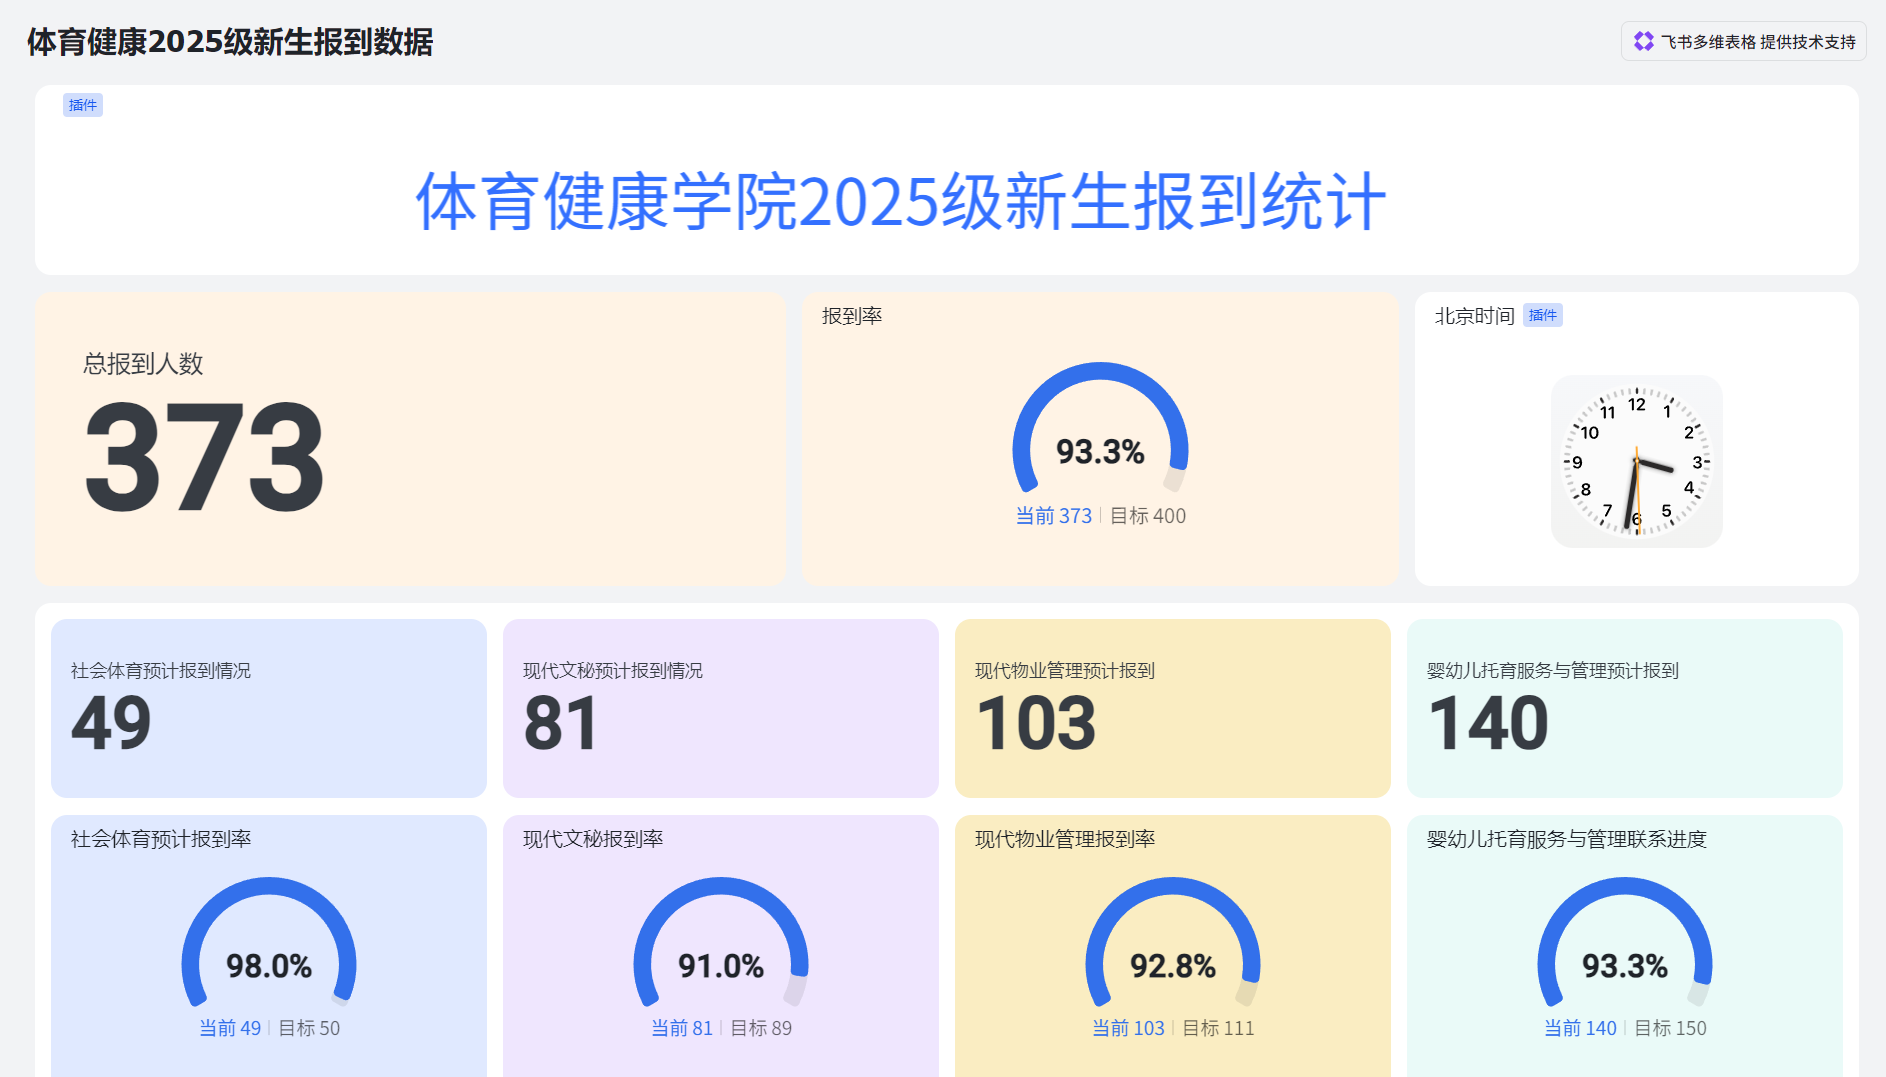Click the 体育健康学院2025级新生报到统计 banner title
The width and height of the screenshot is (1886, 1077).
(x=900, y=202)
